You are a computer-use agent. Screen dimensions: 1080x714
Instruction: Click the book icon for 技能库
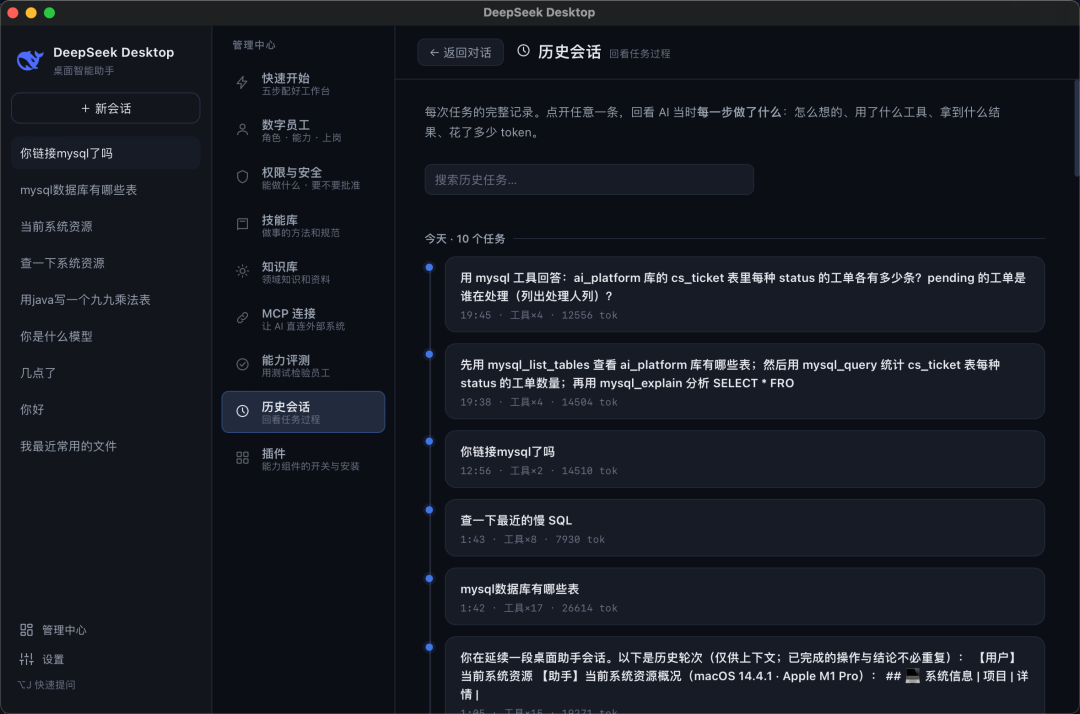tap(242, 224)
